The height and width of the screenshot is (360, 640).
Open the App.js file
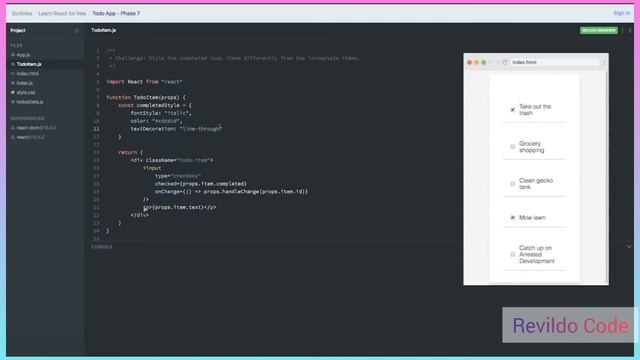23,55
